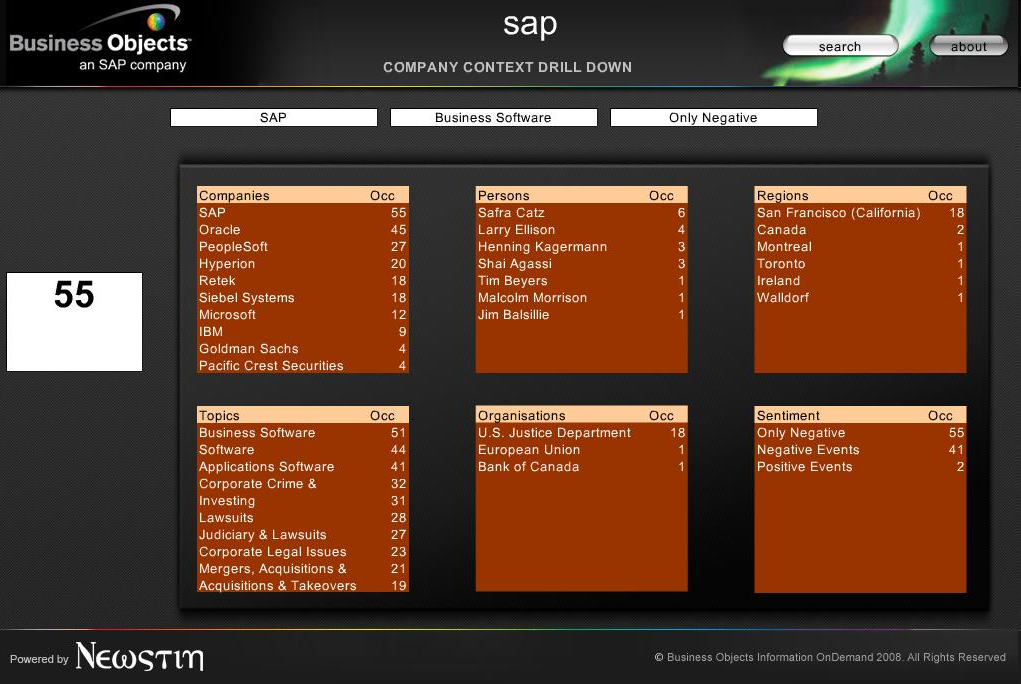Choose Acquisitions & Takeovers topic
The image size is (1021, 684).
coord(303,585)
